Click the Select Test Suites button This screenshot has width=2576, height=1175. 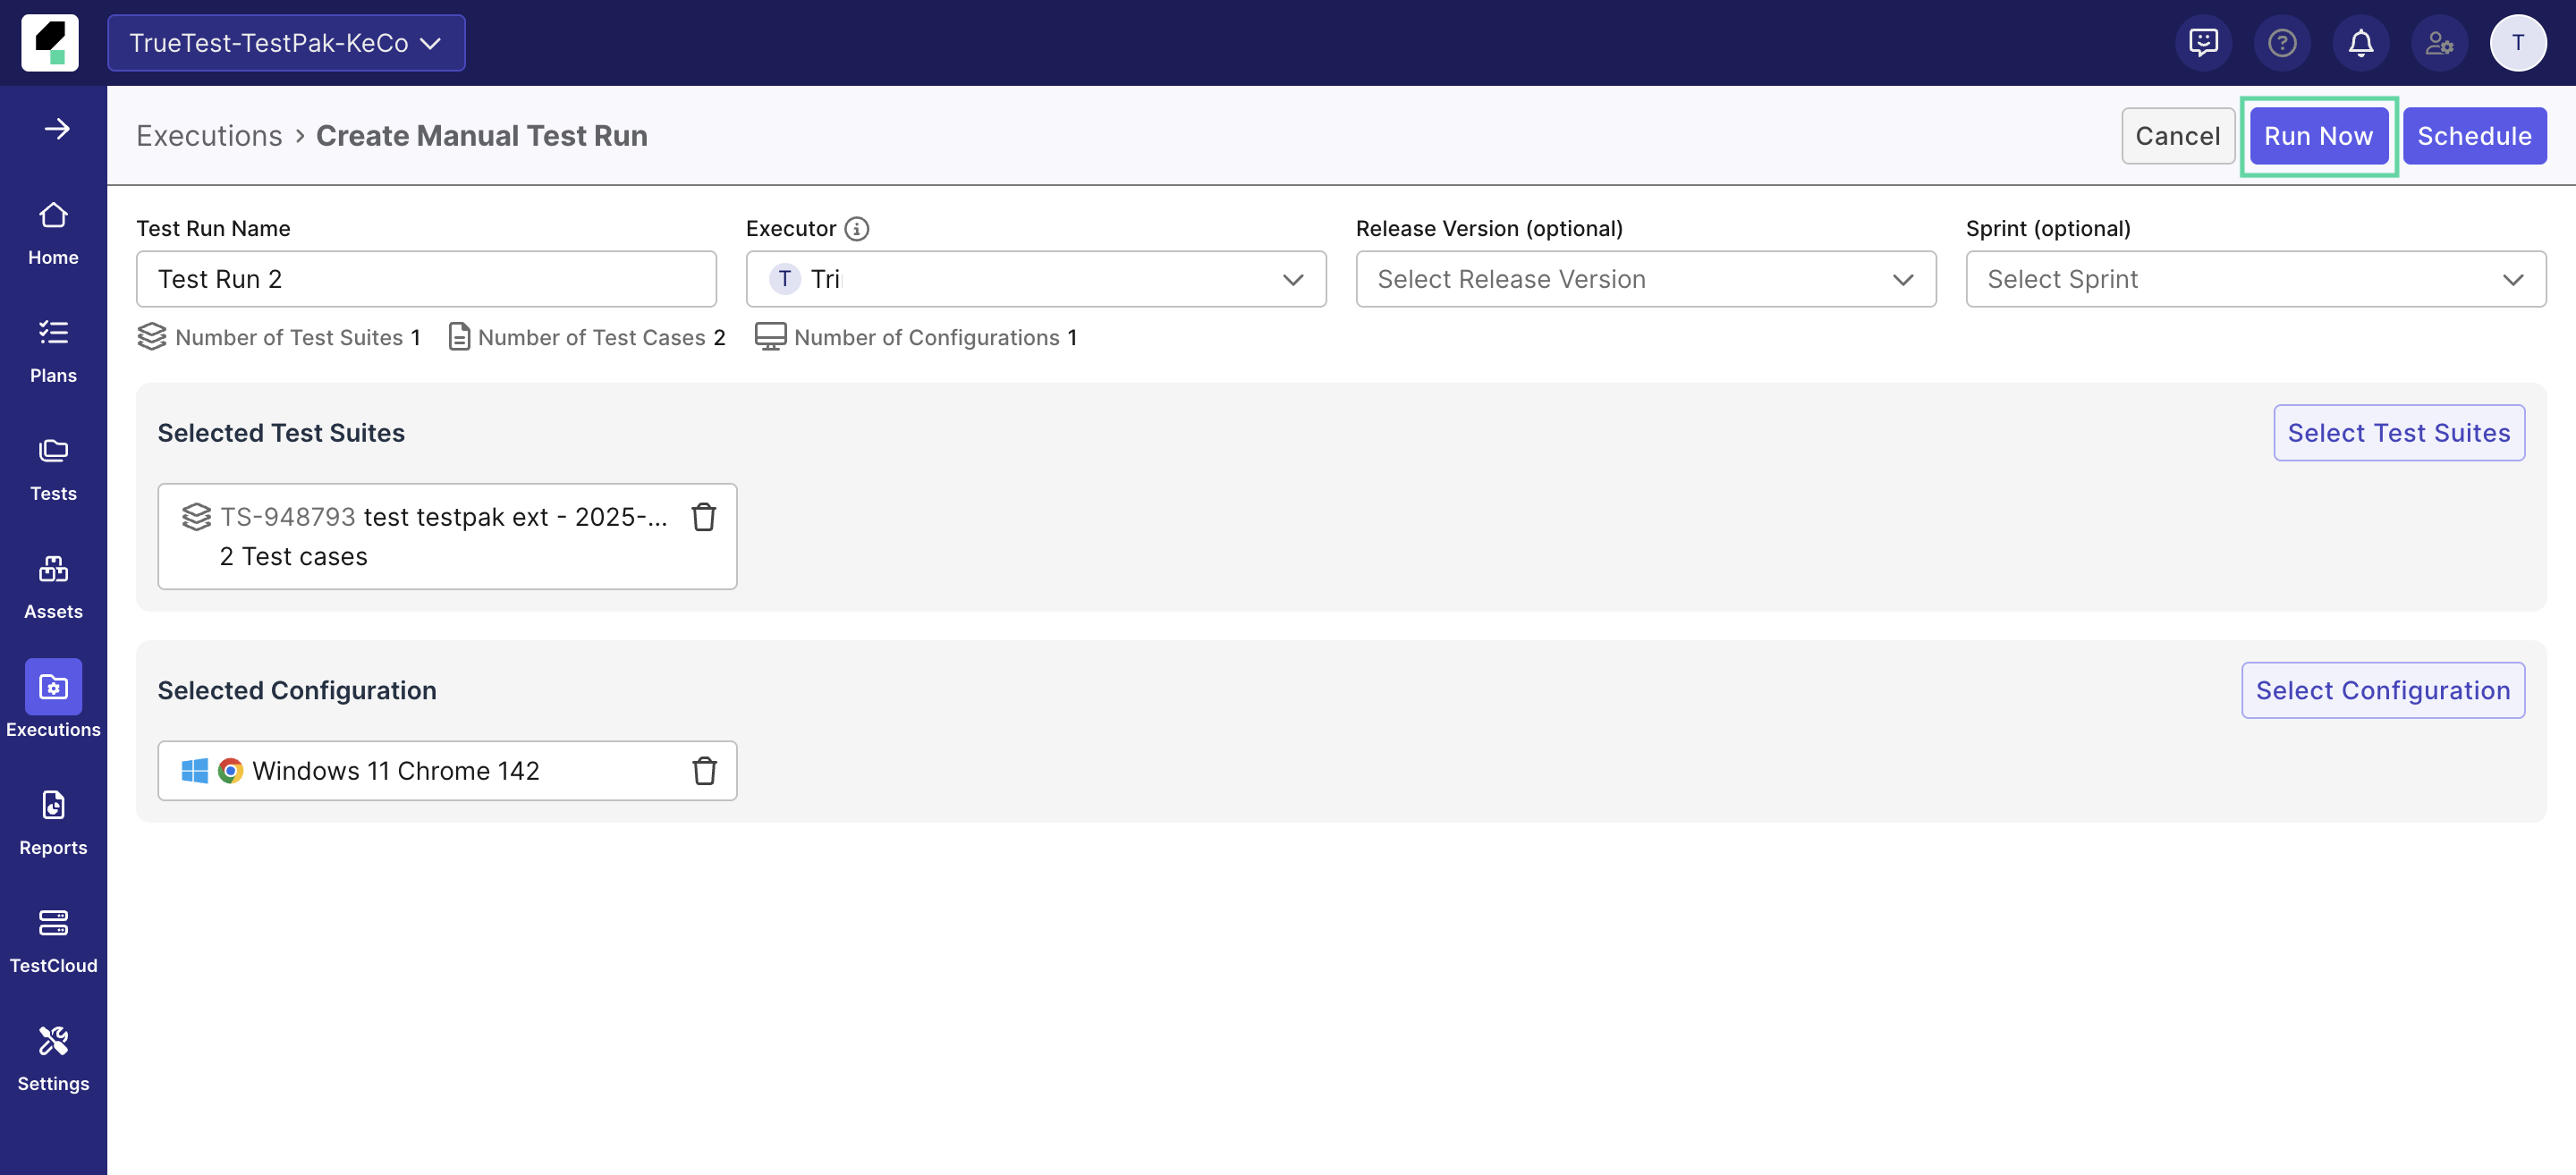tap(2398, 433)
